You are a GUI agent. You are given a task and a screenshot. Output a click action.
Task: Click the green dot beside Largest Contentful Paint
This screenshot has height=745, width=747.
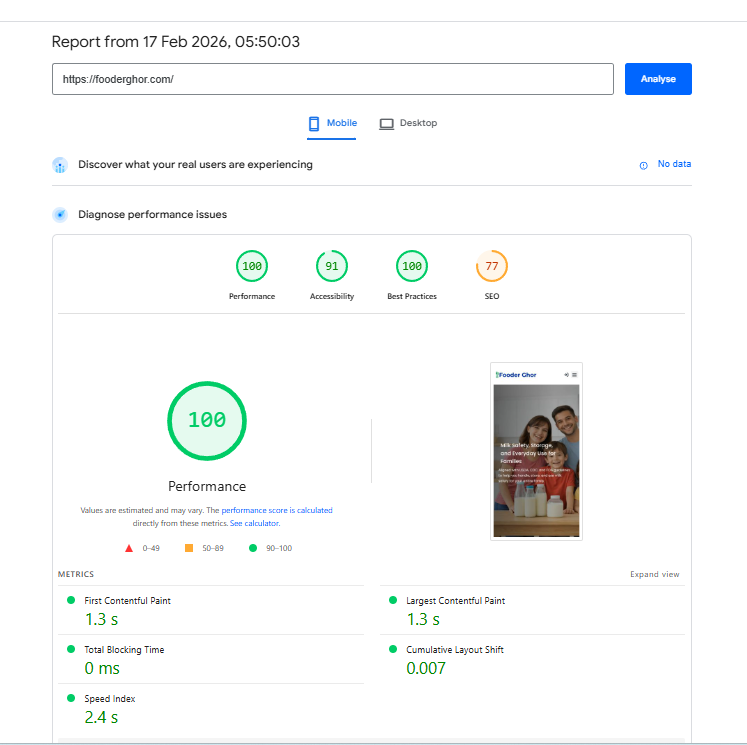click(x=393, y=600)
